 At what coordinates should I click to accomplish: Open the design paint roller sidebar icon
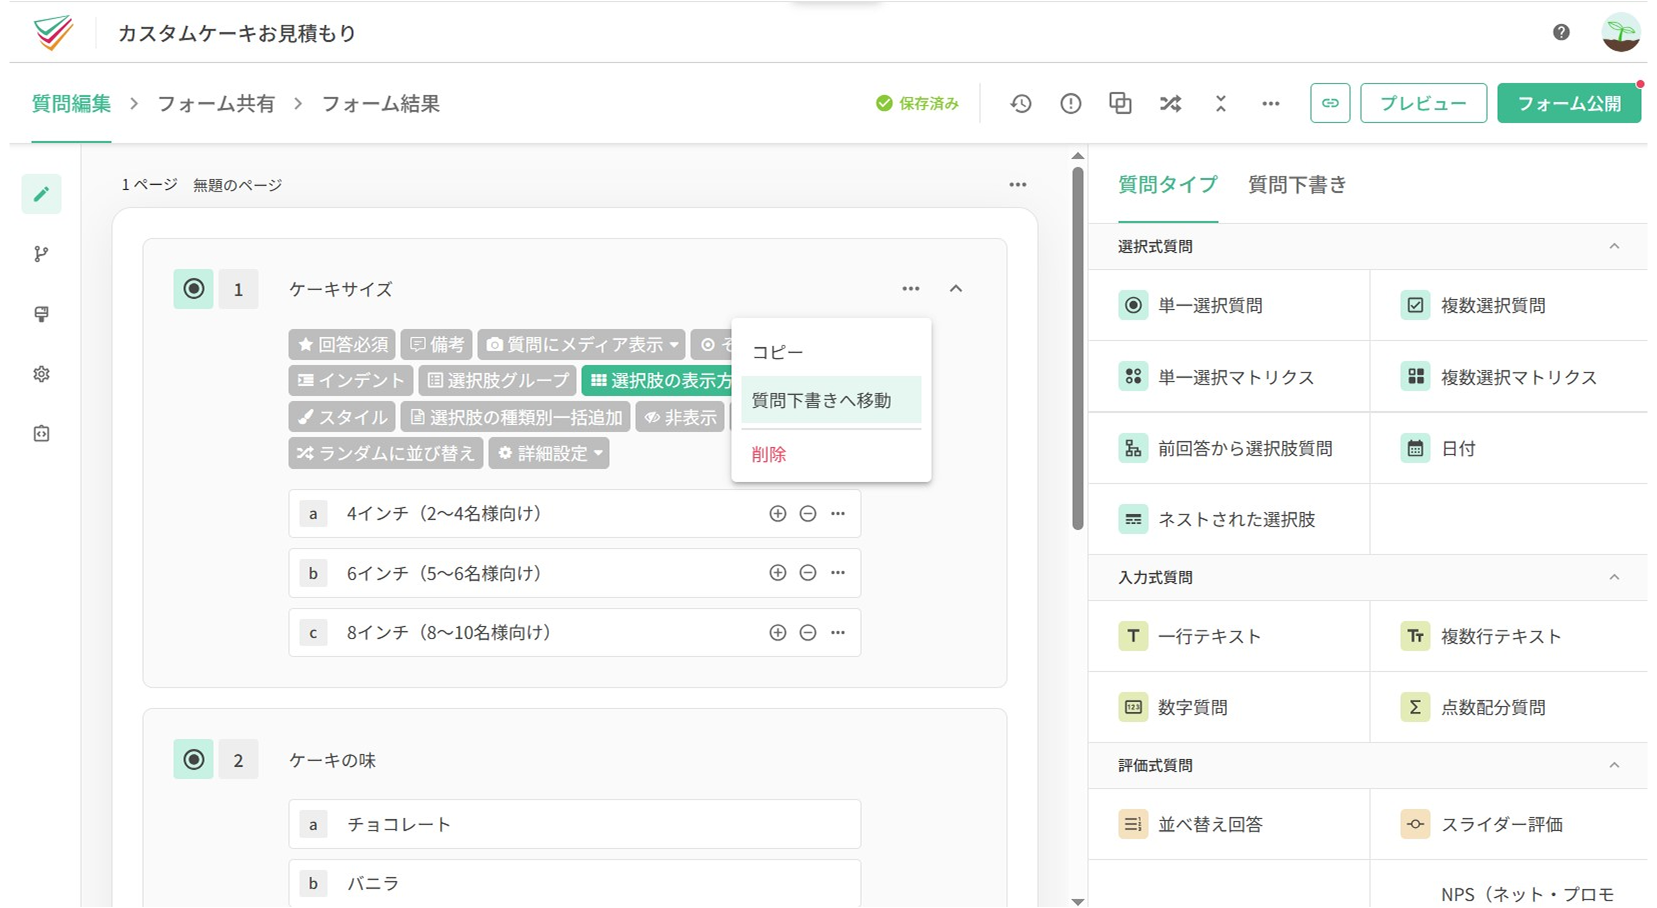coord(41,314)
